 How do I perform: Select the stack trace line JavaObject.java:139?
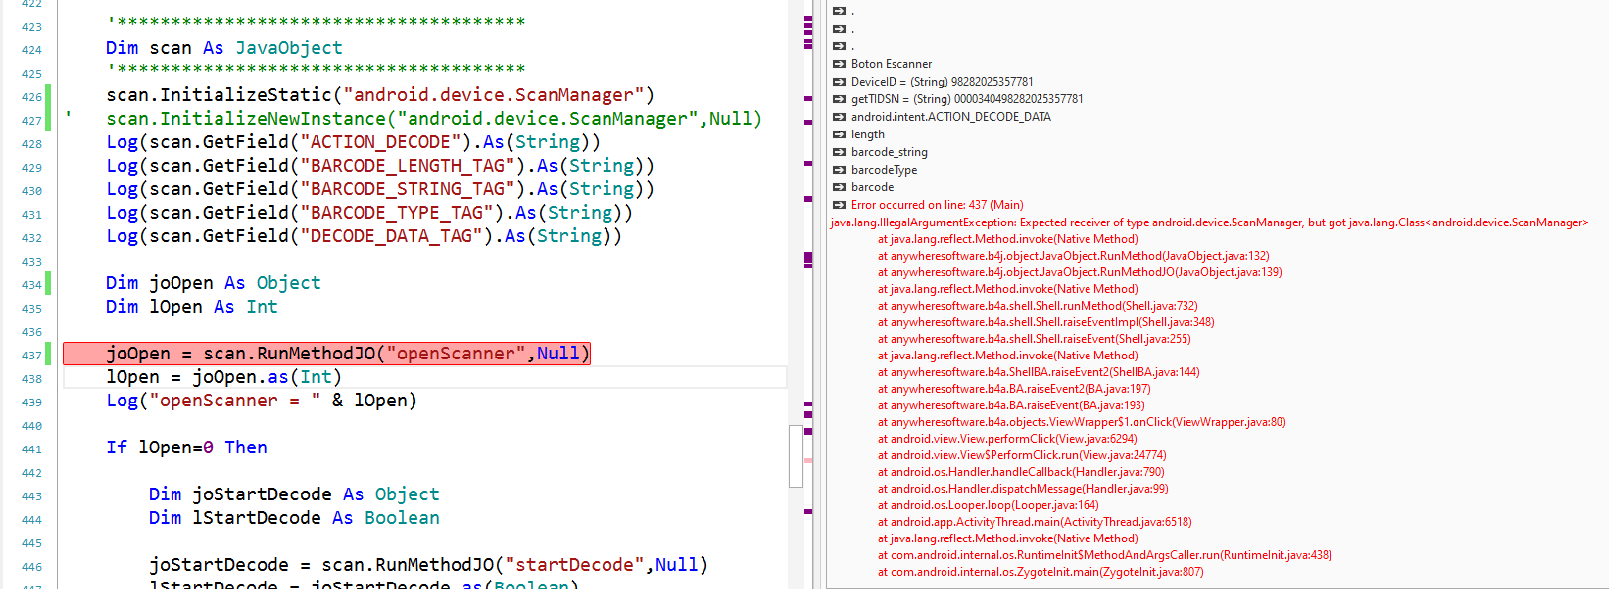point(1080,272)
